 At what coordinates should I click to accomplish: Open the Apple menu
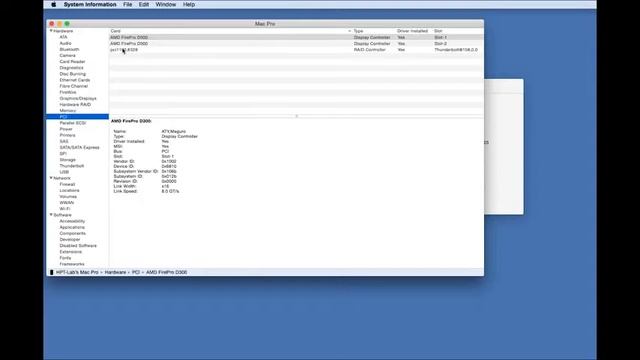pyautogui.click(x=53, y=4)
